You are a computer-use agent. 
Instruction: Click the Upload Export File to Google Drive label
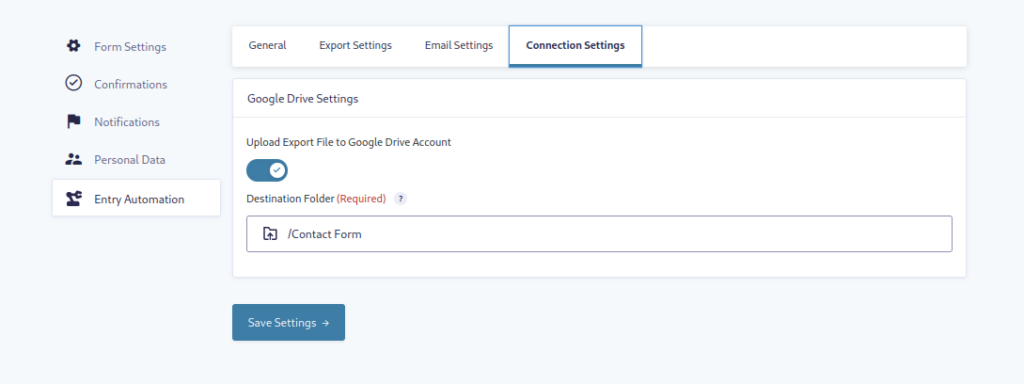(349, 142)
